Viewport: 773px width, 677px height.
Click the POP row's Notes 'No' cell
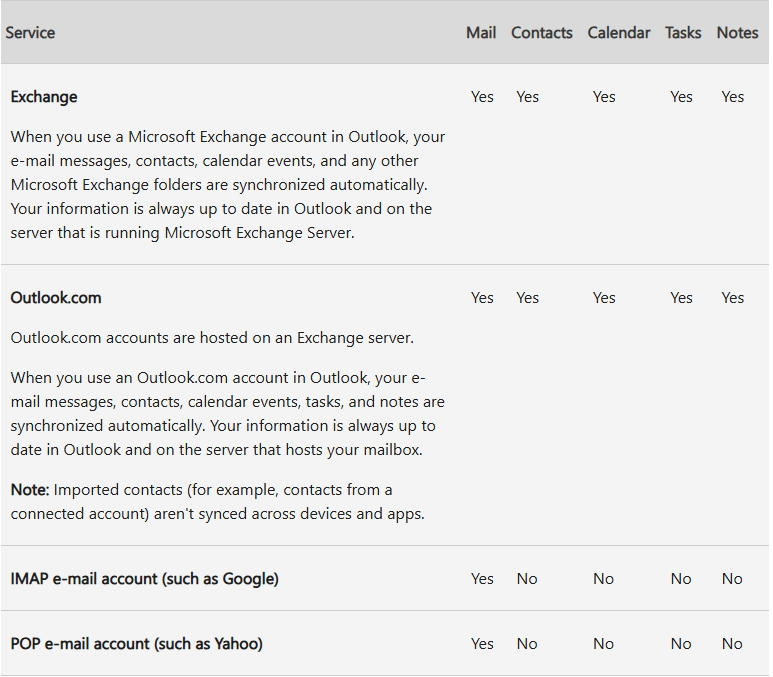pyautogui.click(x=732, y=644)
